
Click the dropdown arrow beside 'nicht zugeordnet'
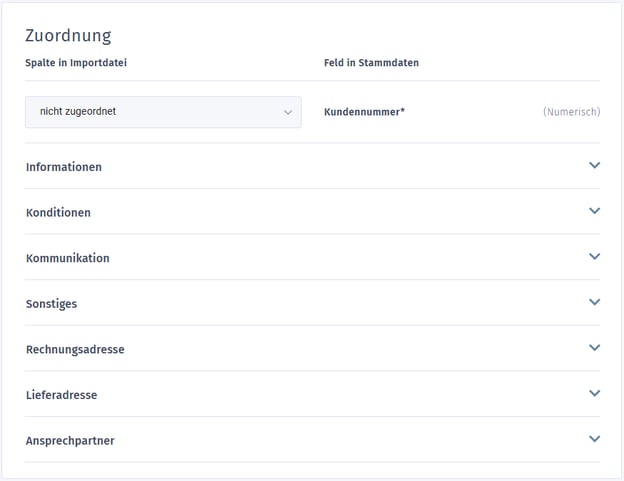(288, 113)
